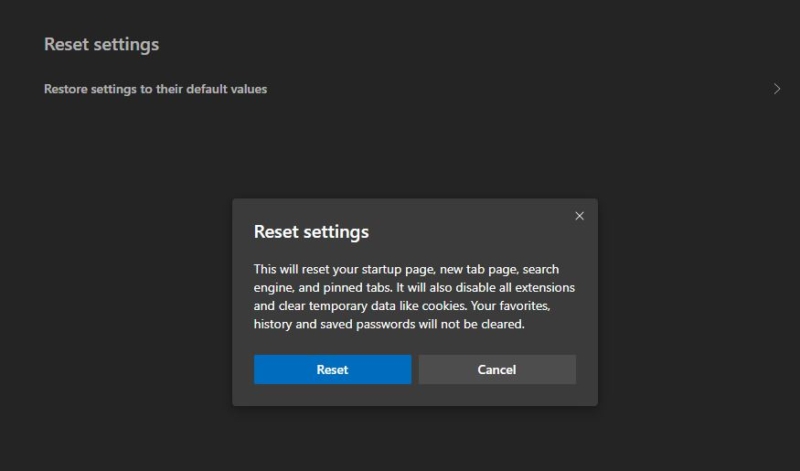
Task: Click Cancel in the Reset settings dialog
Action: pos(497,369)
